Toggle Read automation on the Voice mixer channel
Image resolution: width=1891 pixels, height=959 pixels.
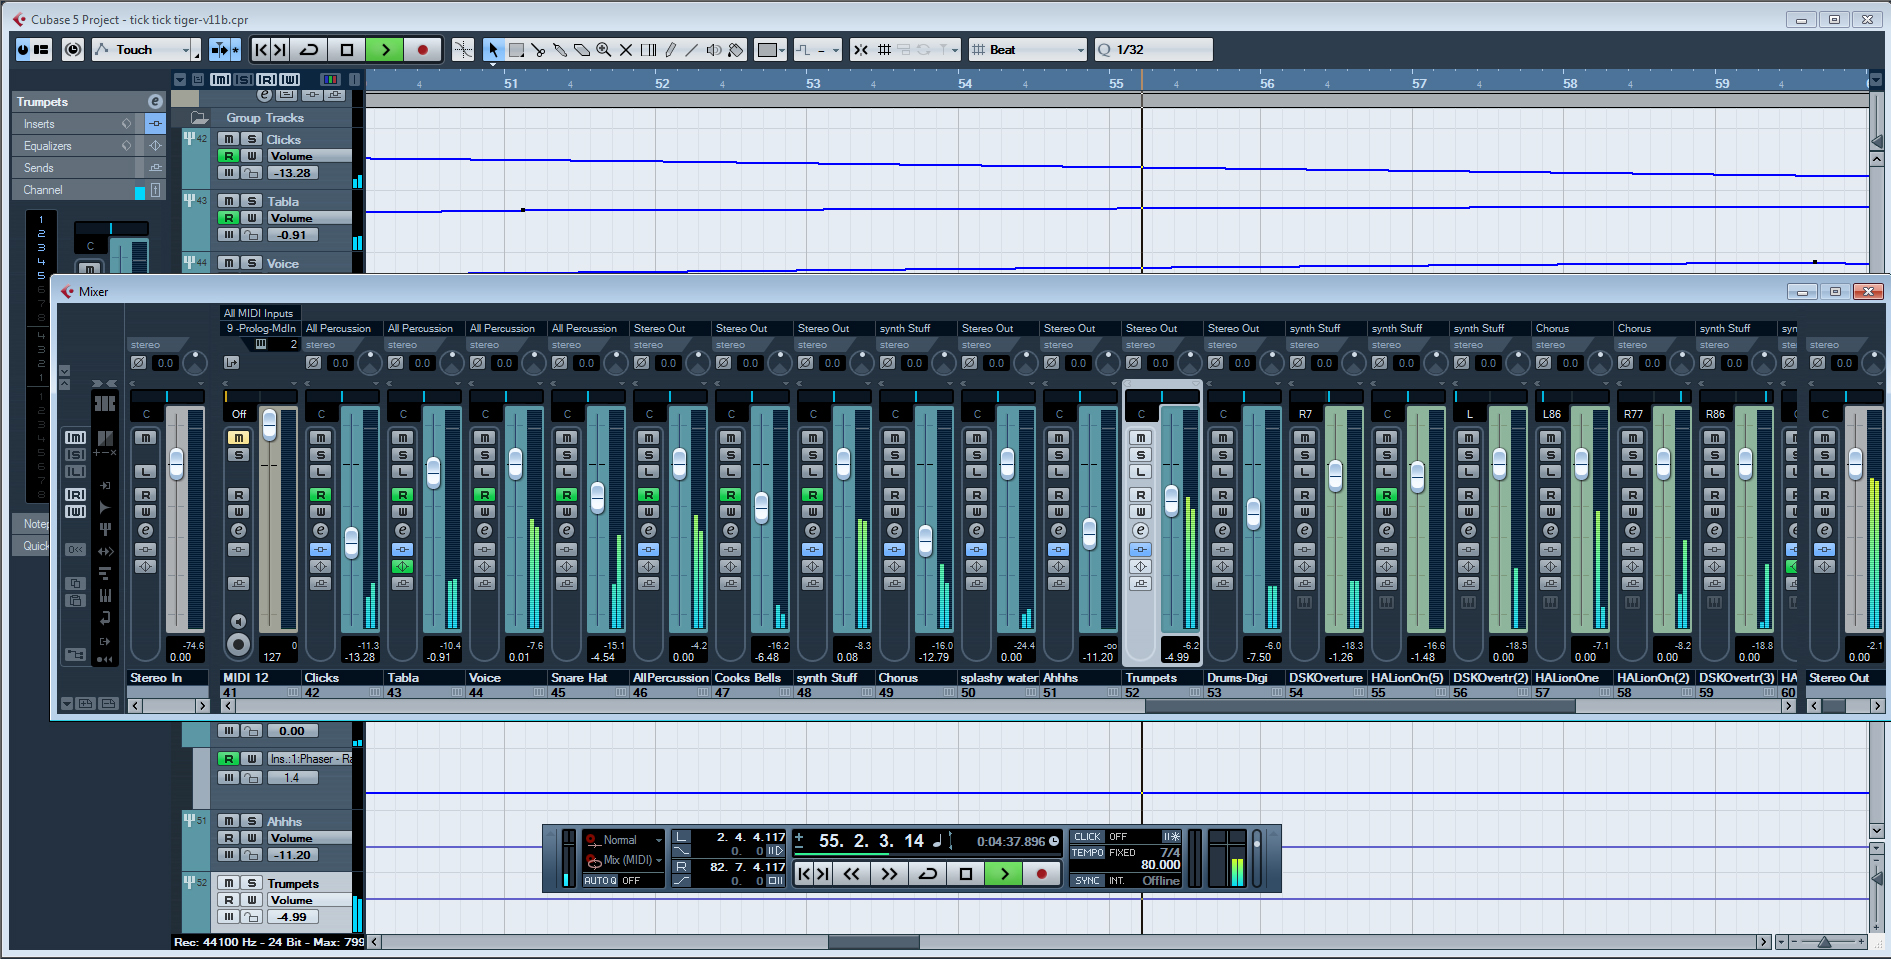point(484,495)
